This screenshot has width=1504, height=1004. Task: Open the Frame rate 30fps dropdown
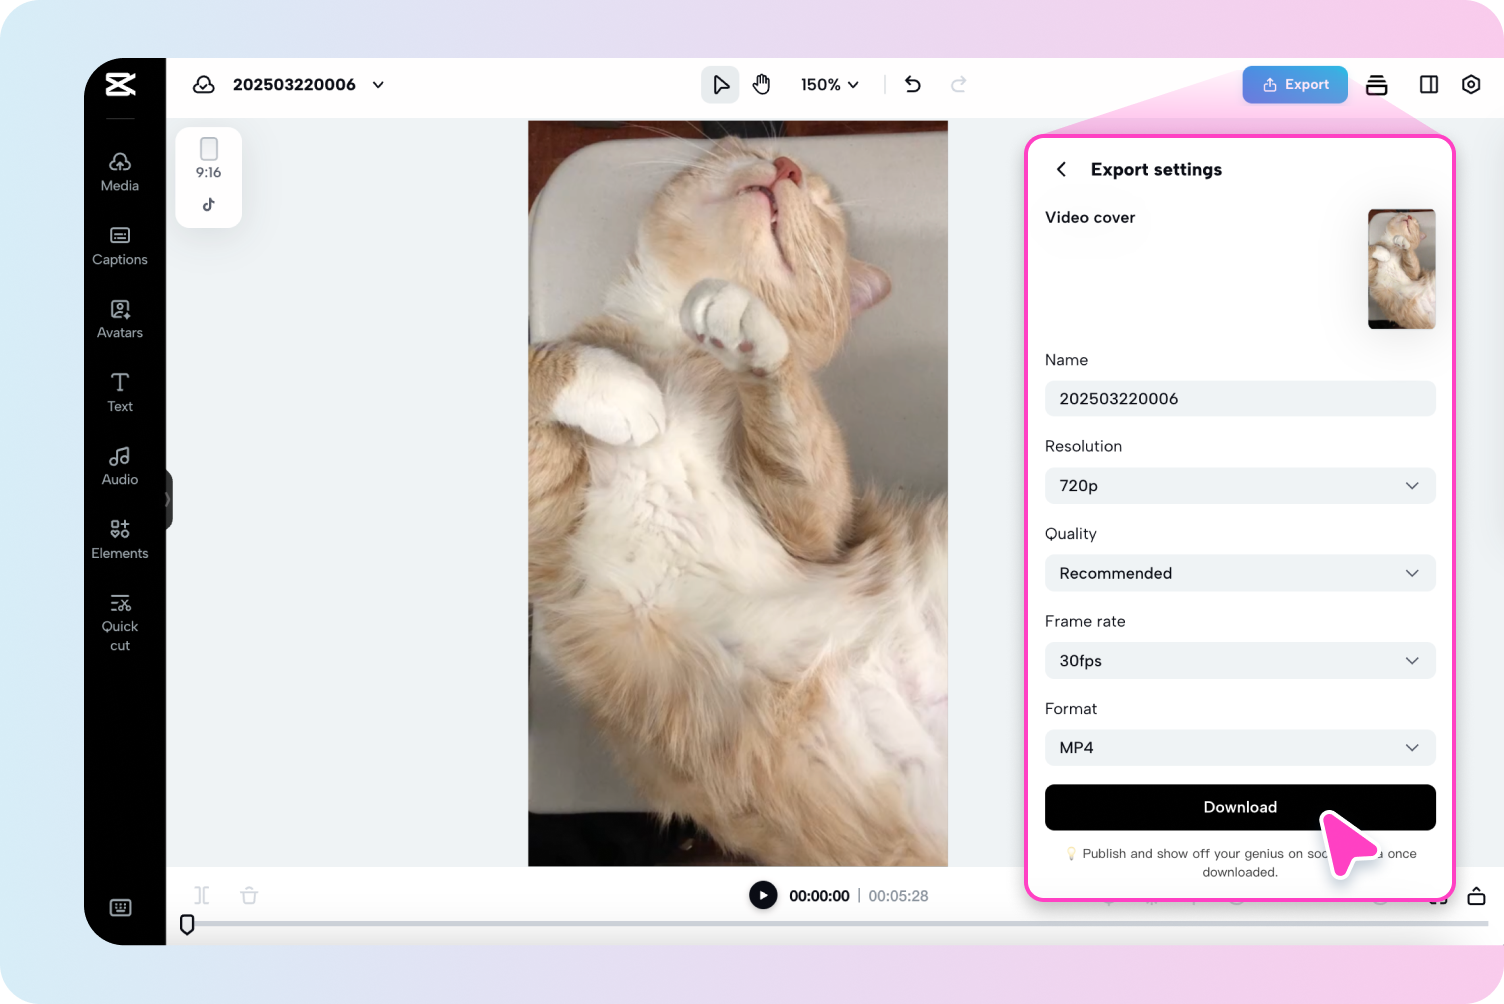pos(1240,660)
